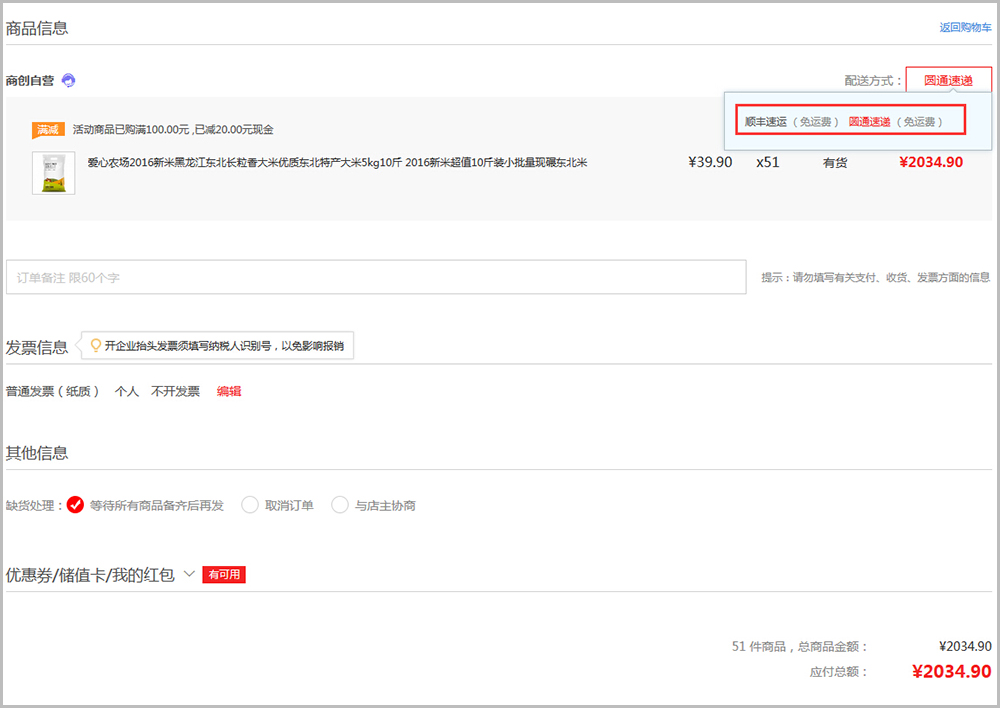Open the rice product thumbnail image
1000x708 pixels.
click(x=54, y=173)
